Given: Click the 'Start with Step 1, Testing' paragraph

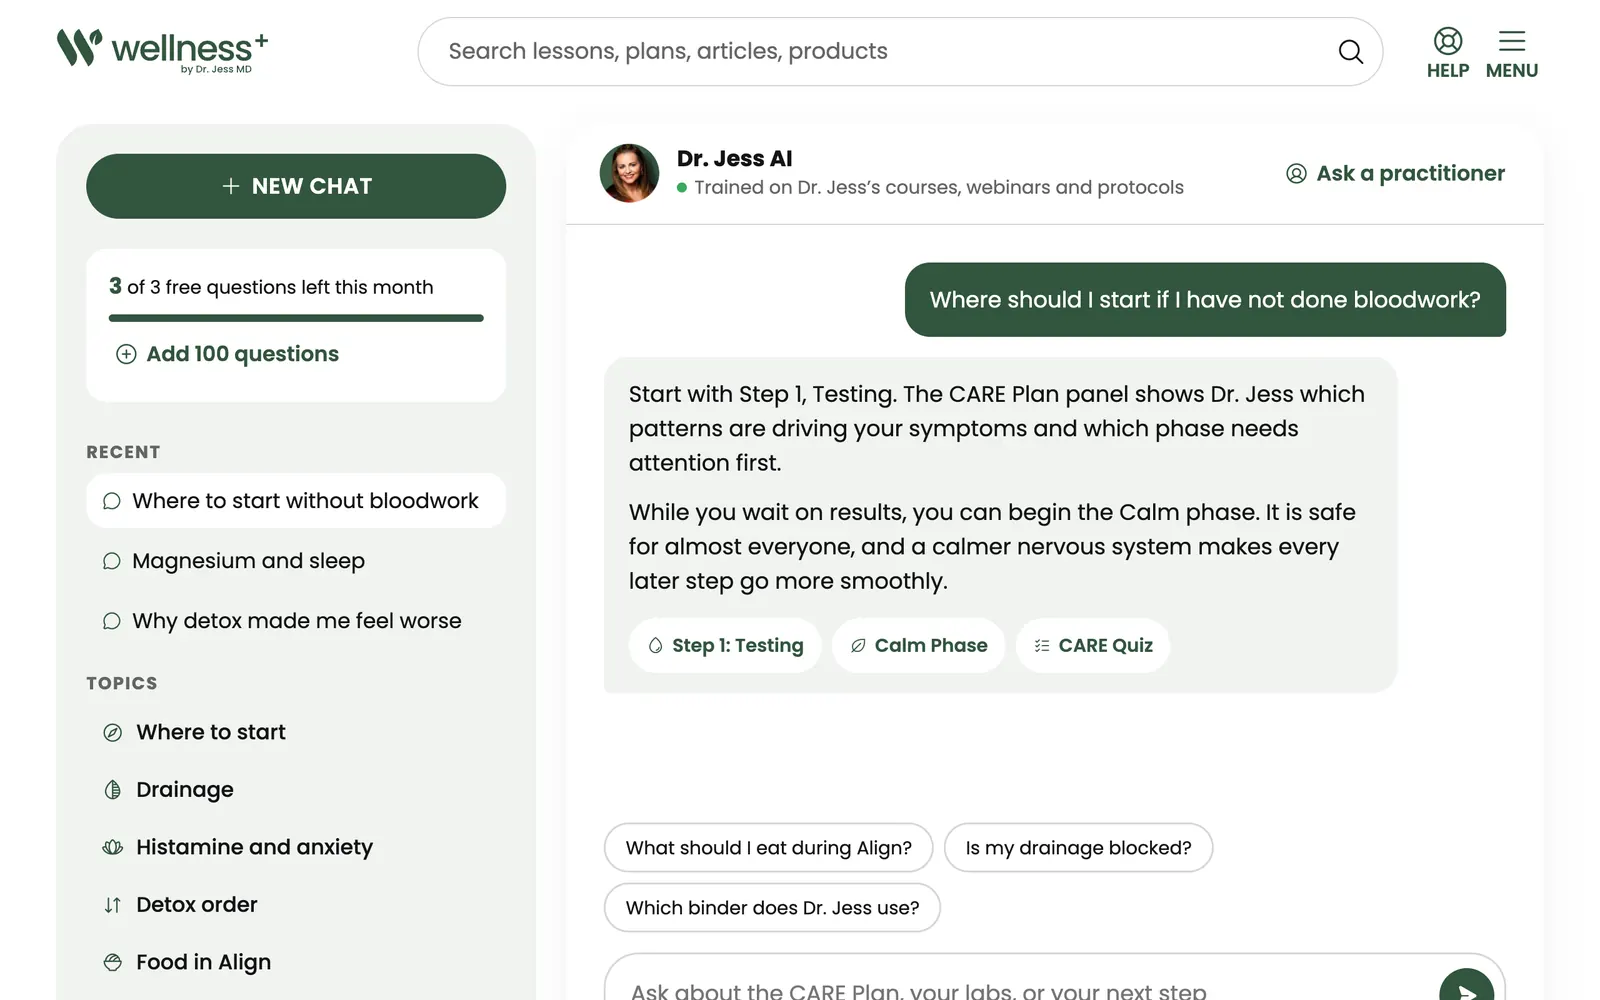Looking at the screenshot, I should pyautogui.click(x=997, y=428).
